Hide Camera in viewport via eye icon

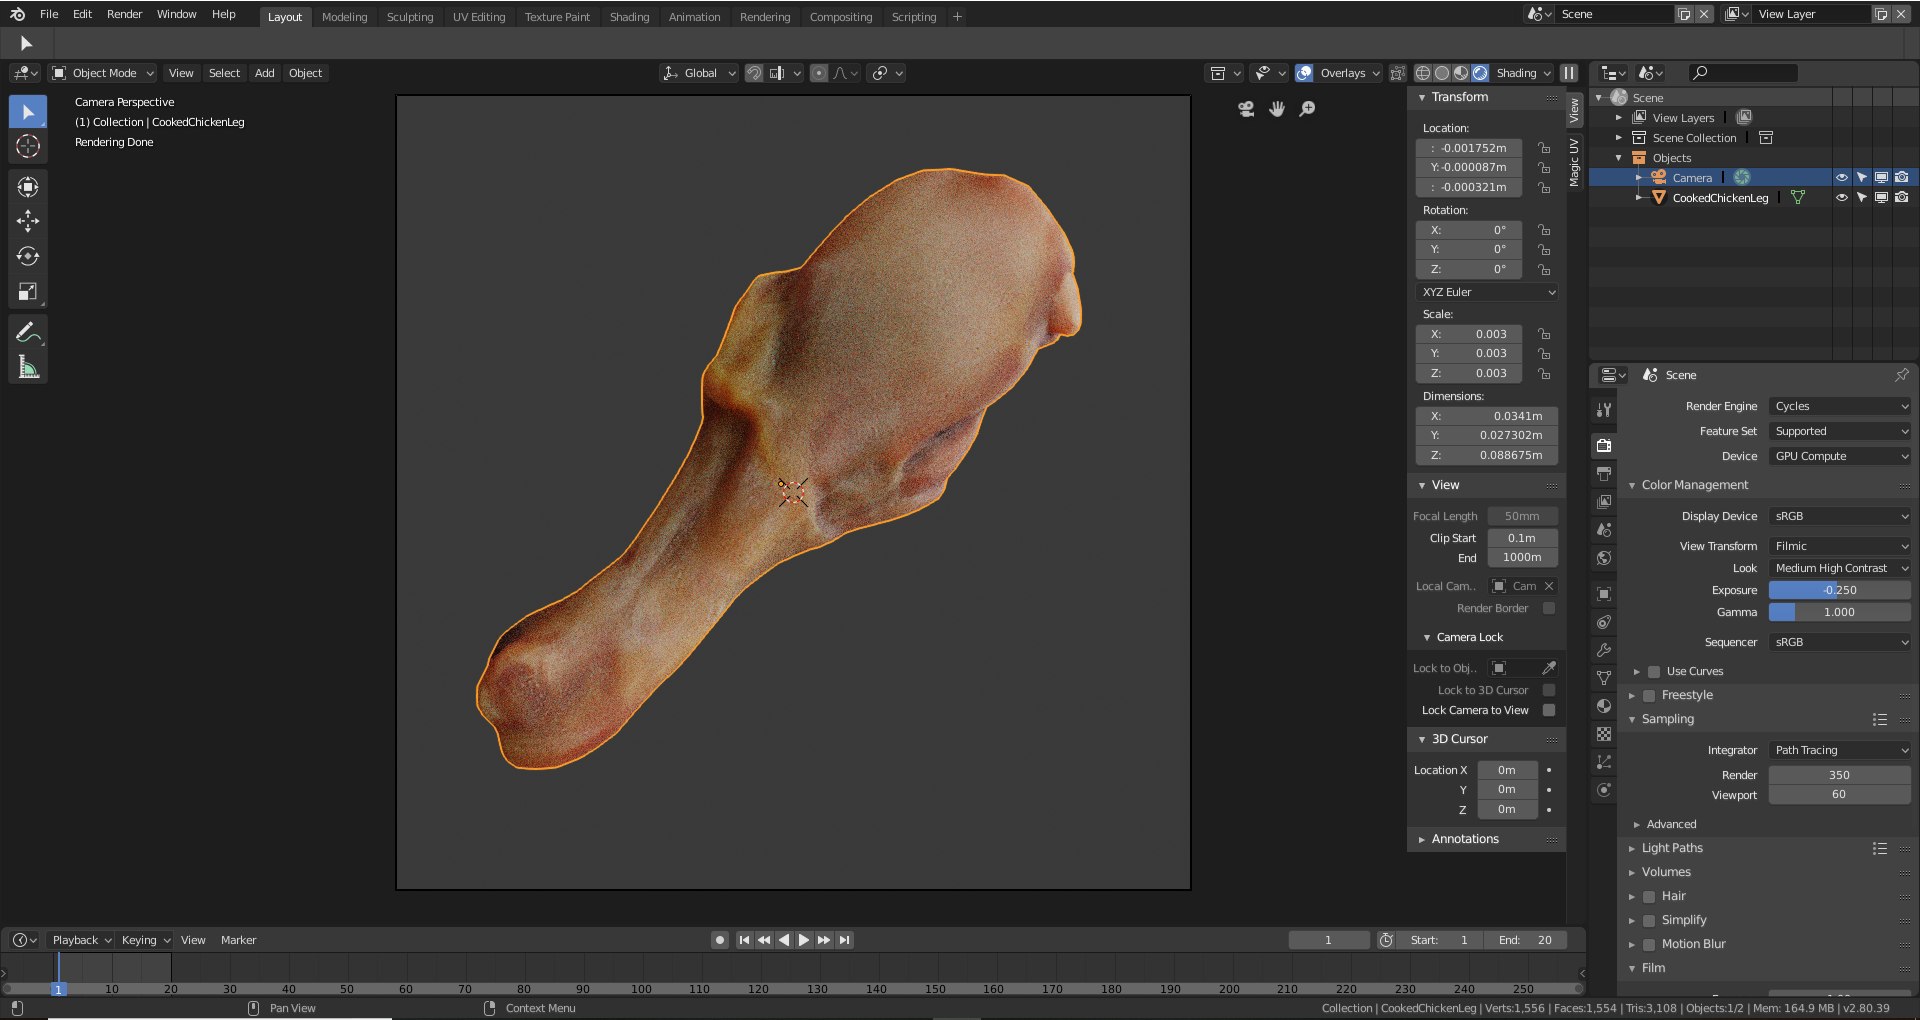point(1841,177)
